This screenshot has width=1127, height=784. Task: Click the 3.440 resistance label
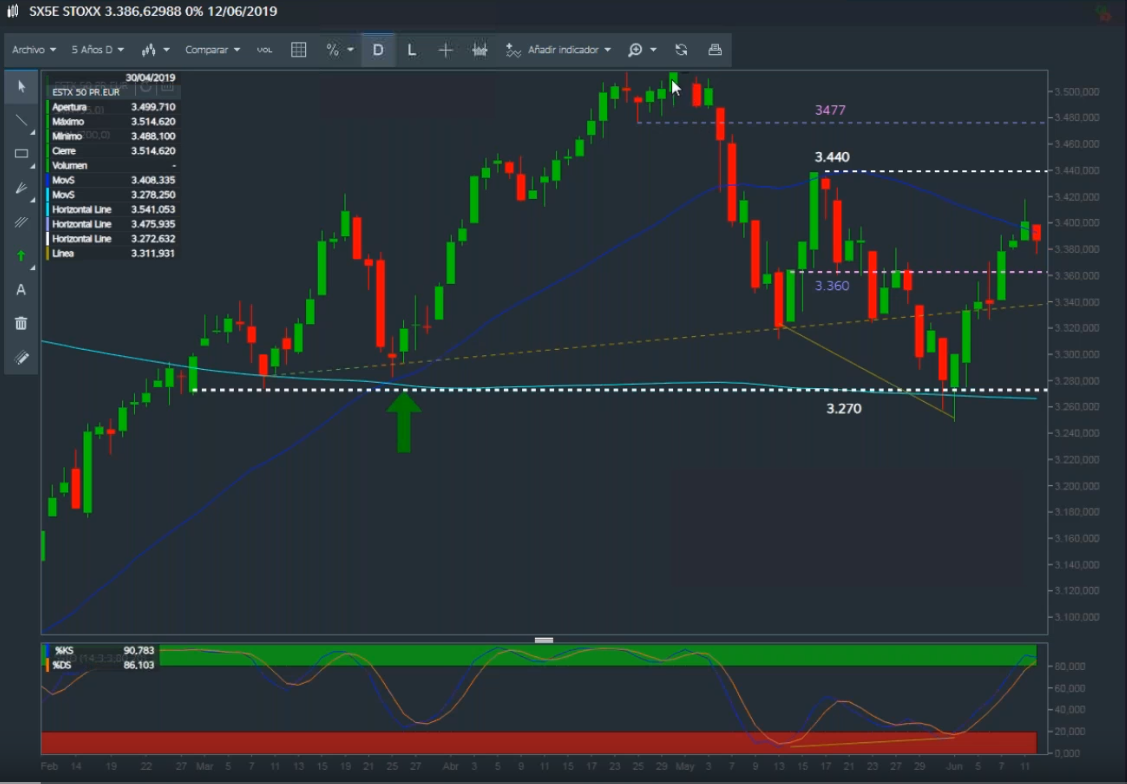[x=832, y=157]
